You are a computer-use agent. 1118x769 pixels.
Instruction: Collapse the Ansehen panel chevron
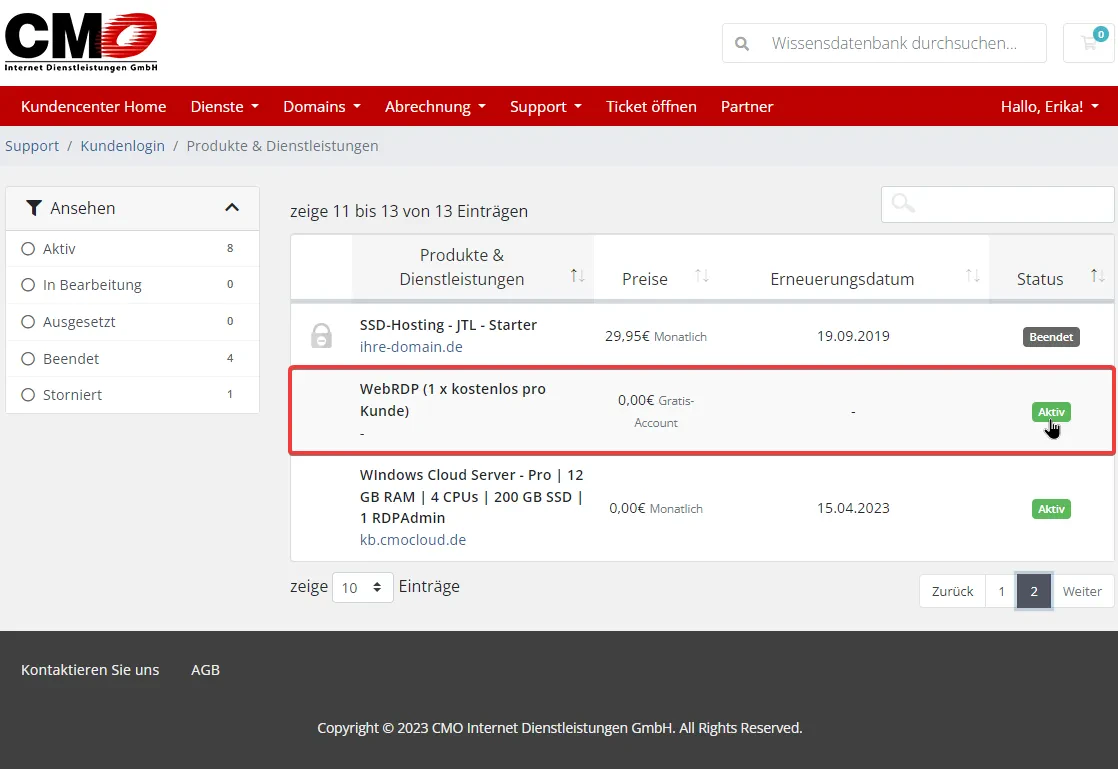tap(232, 207)
